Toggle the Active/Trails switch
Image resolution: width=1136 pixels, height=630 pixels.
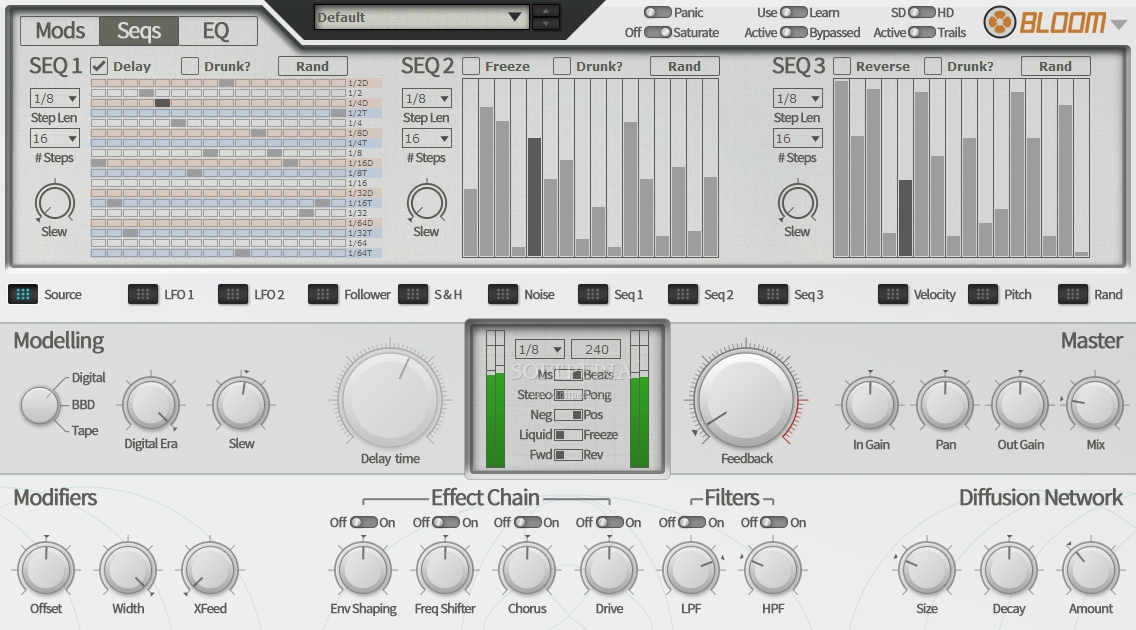click(922, 32)
